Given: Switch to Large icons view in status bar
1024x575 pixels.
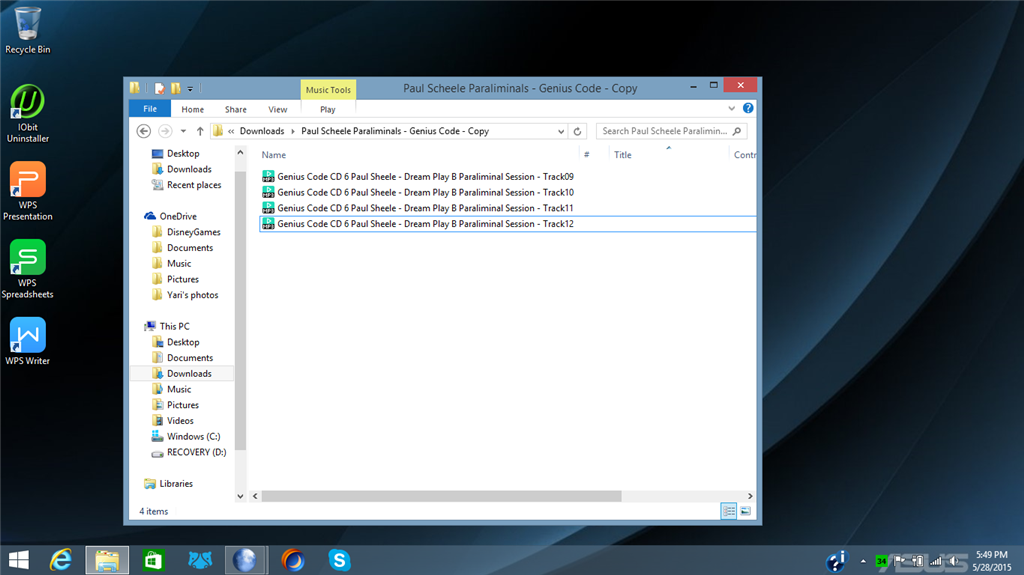Looking at the screenshot, I should 745,511.
